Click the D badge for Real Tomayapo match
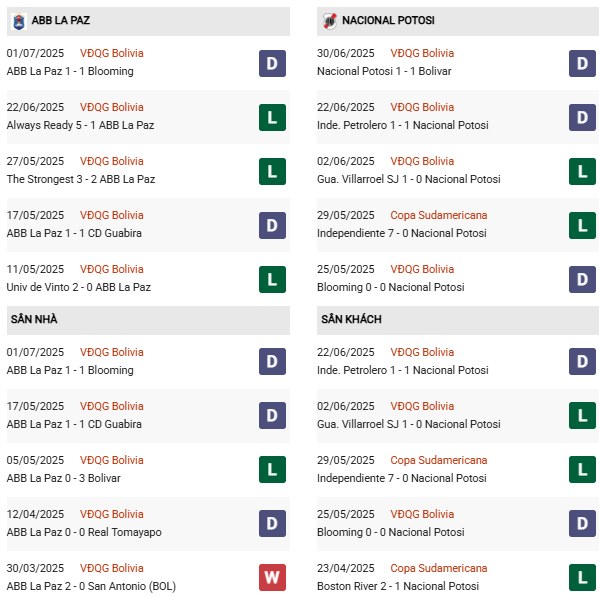 click(x=272, y=523)
